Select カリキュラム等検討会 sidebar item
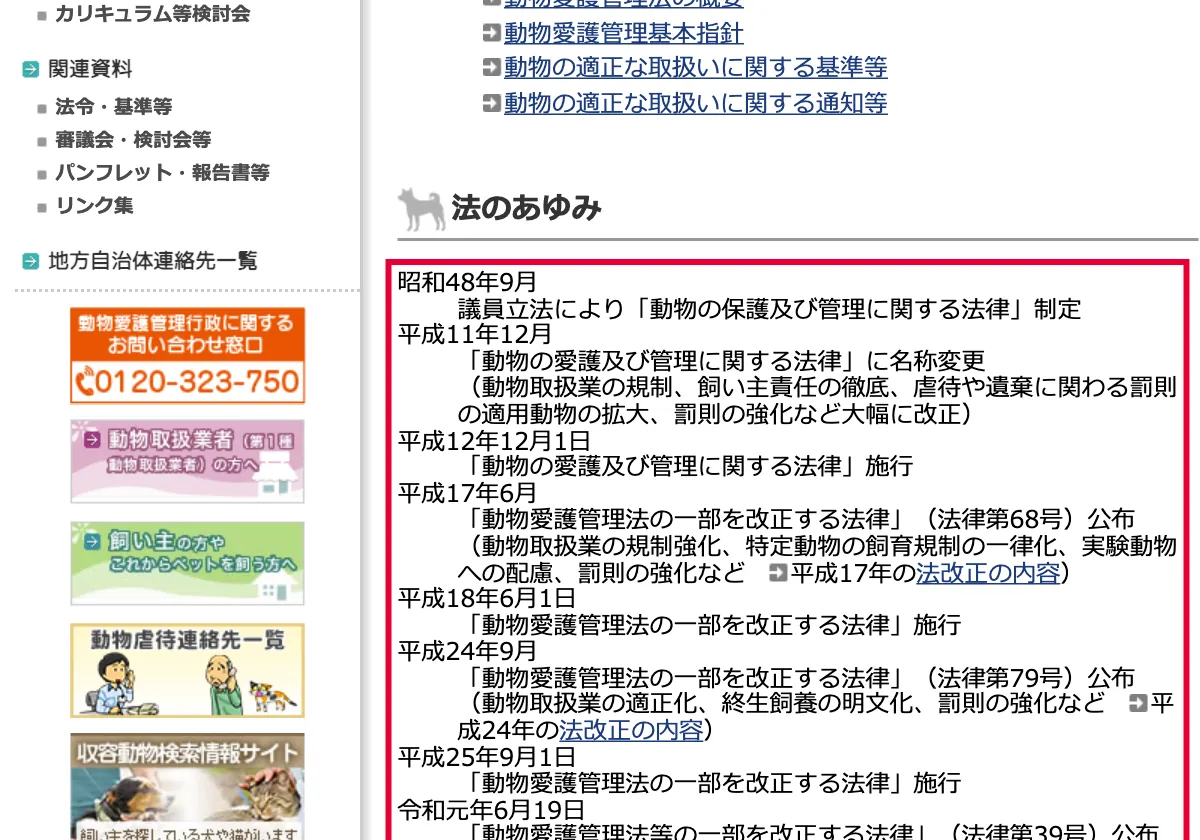The image size is (1200, 840). 153,14
